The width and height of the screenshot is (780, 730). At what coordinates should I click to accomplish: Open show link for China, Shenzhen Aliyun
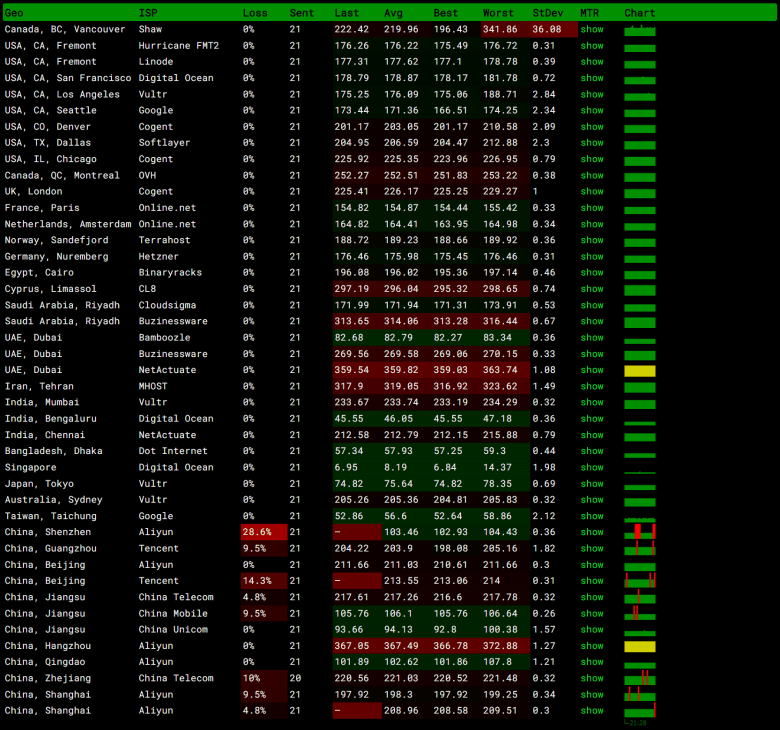[592, 532]
